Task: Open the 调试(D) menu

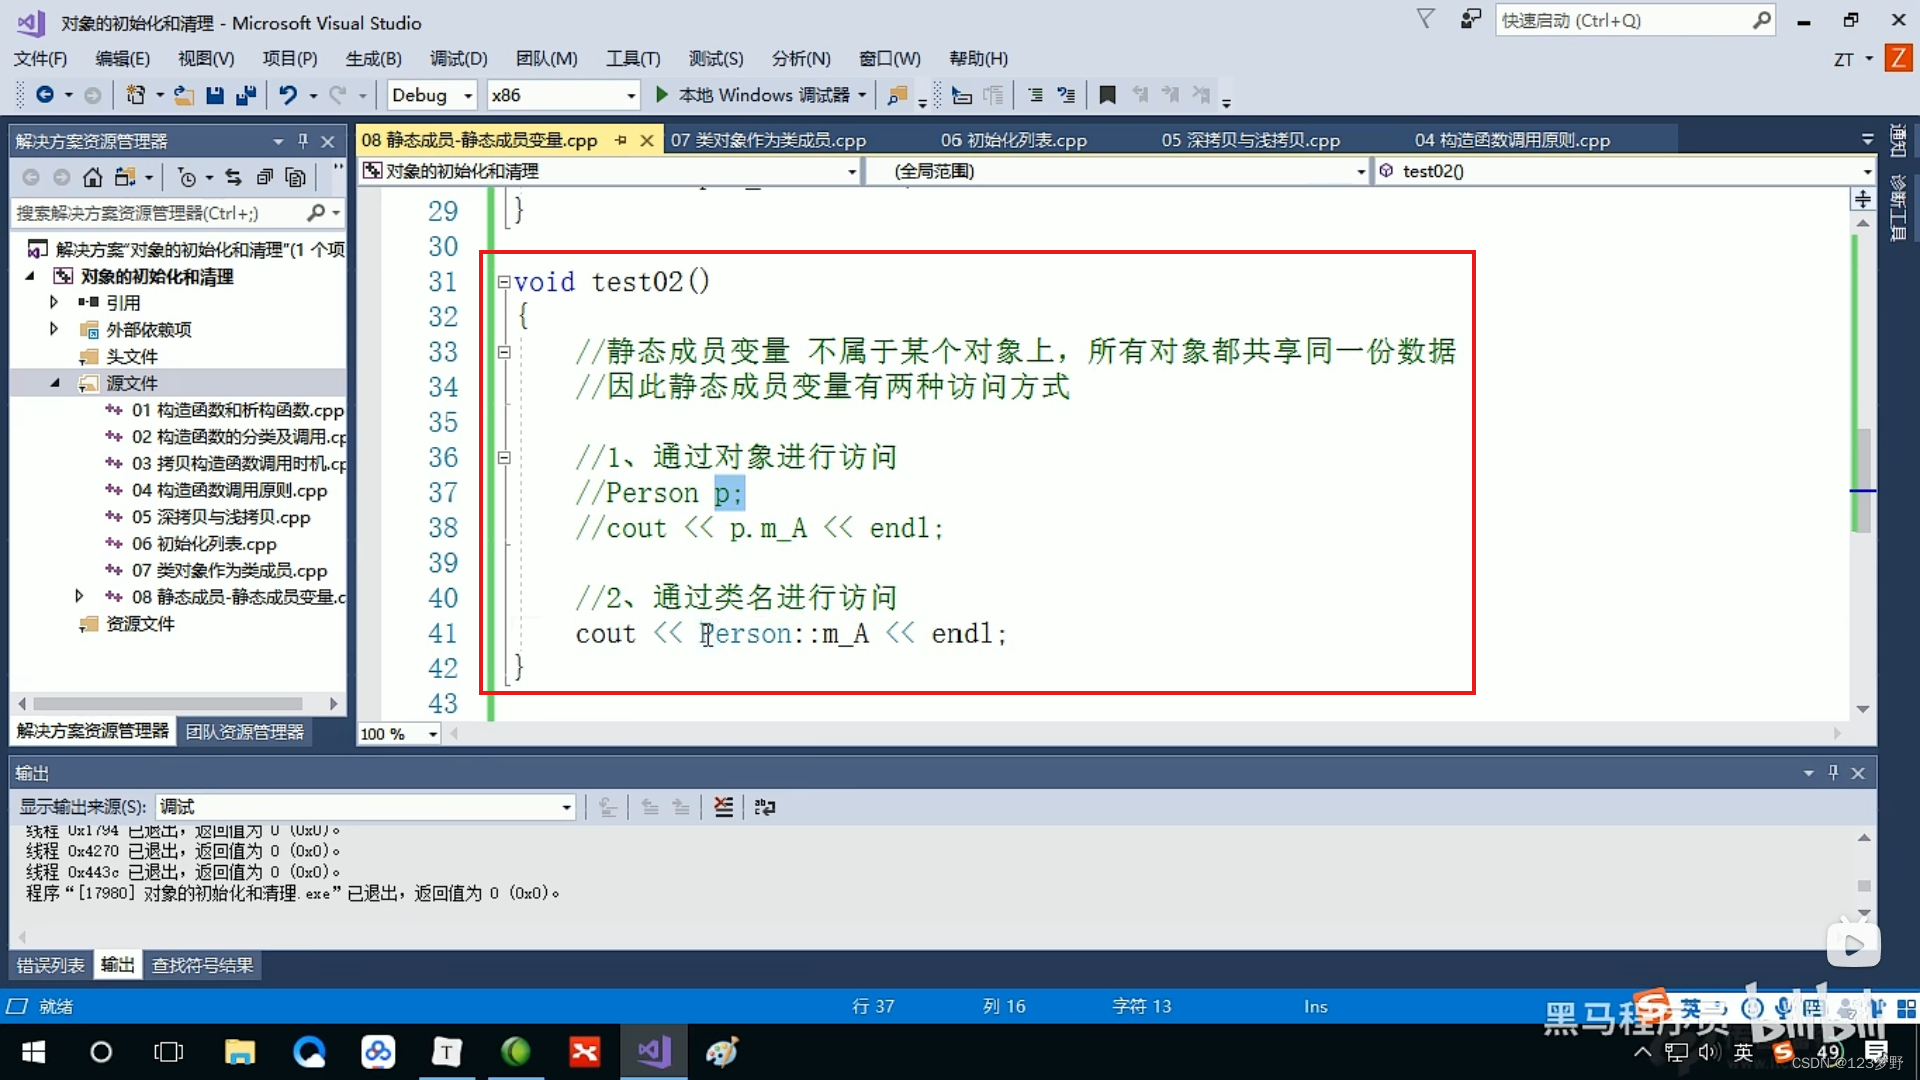Action: tap(458, 59)
